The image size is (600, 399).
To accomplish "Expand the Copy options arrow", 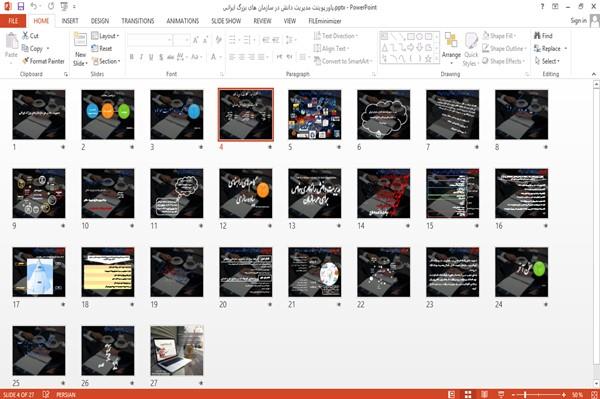I will (x=48, y=49).
